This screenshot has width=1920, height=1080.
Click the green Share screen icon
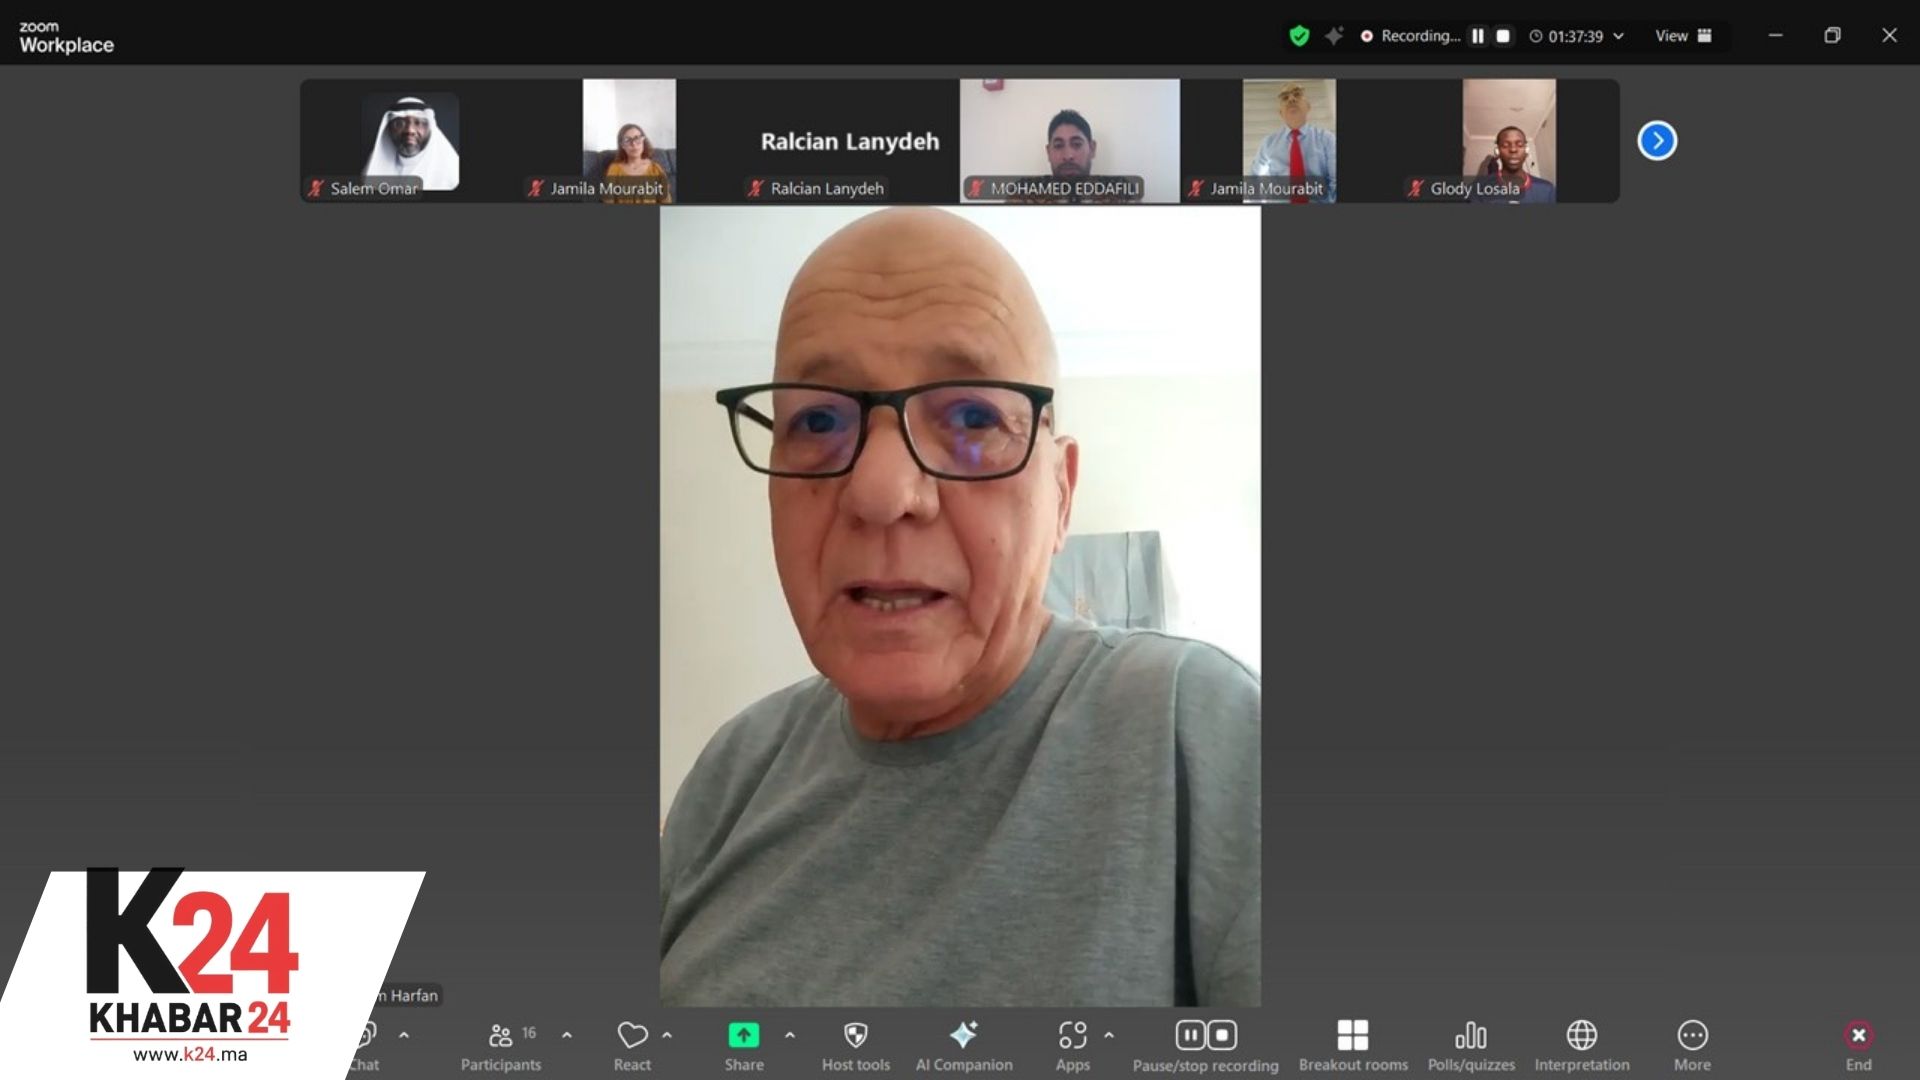[x=743, y=1036]
